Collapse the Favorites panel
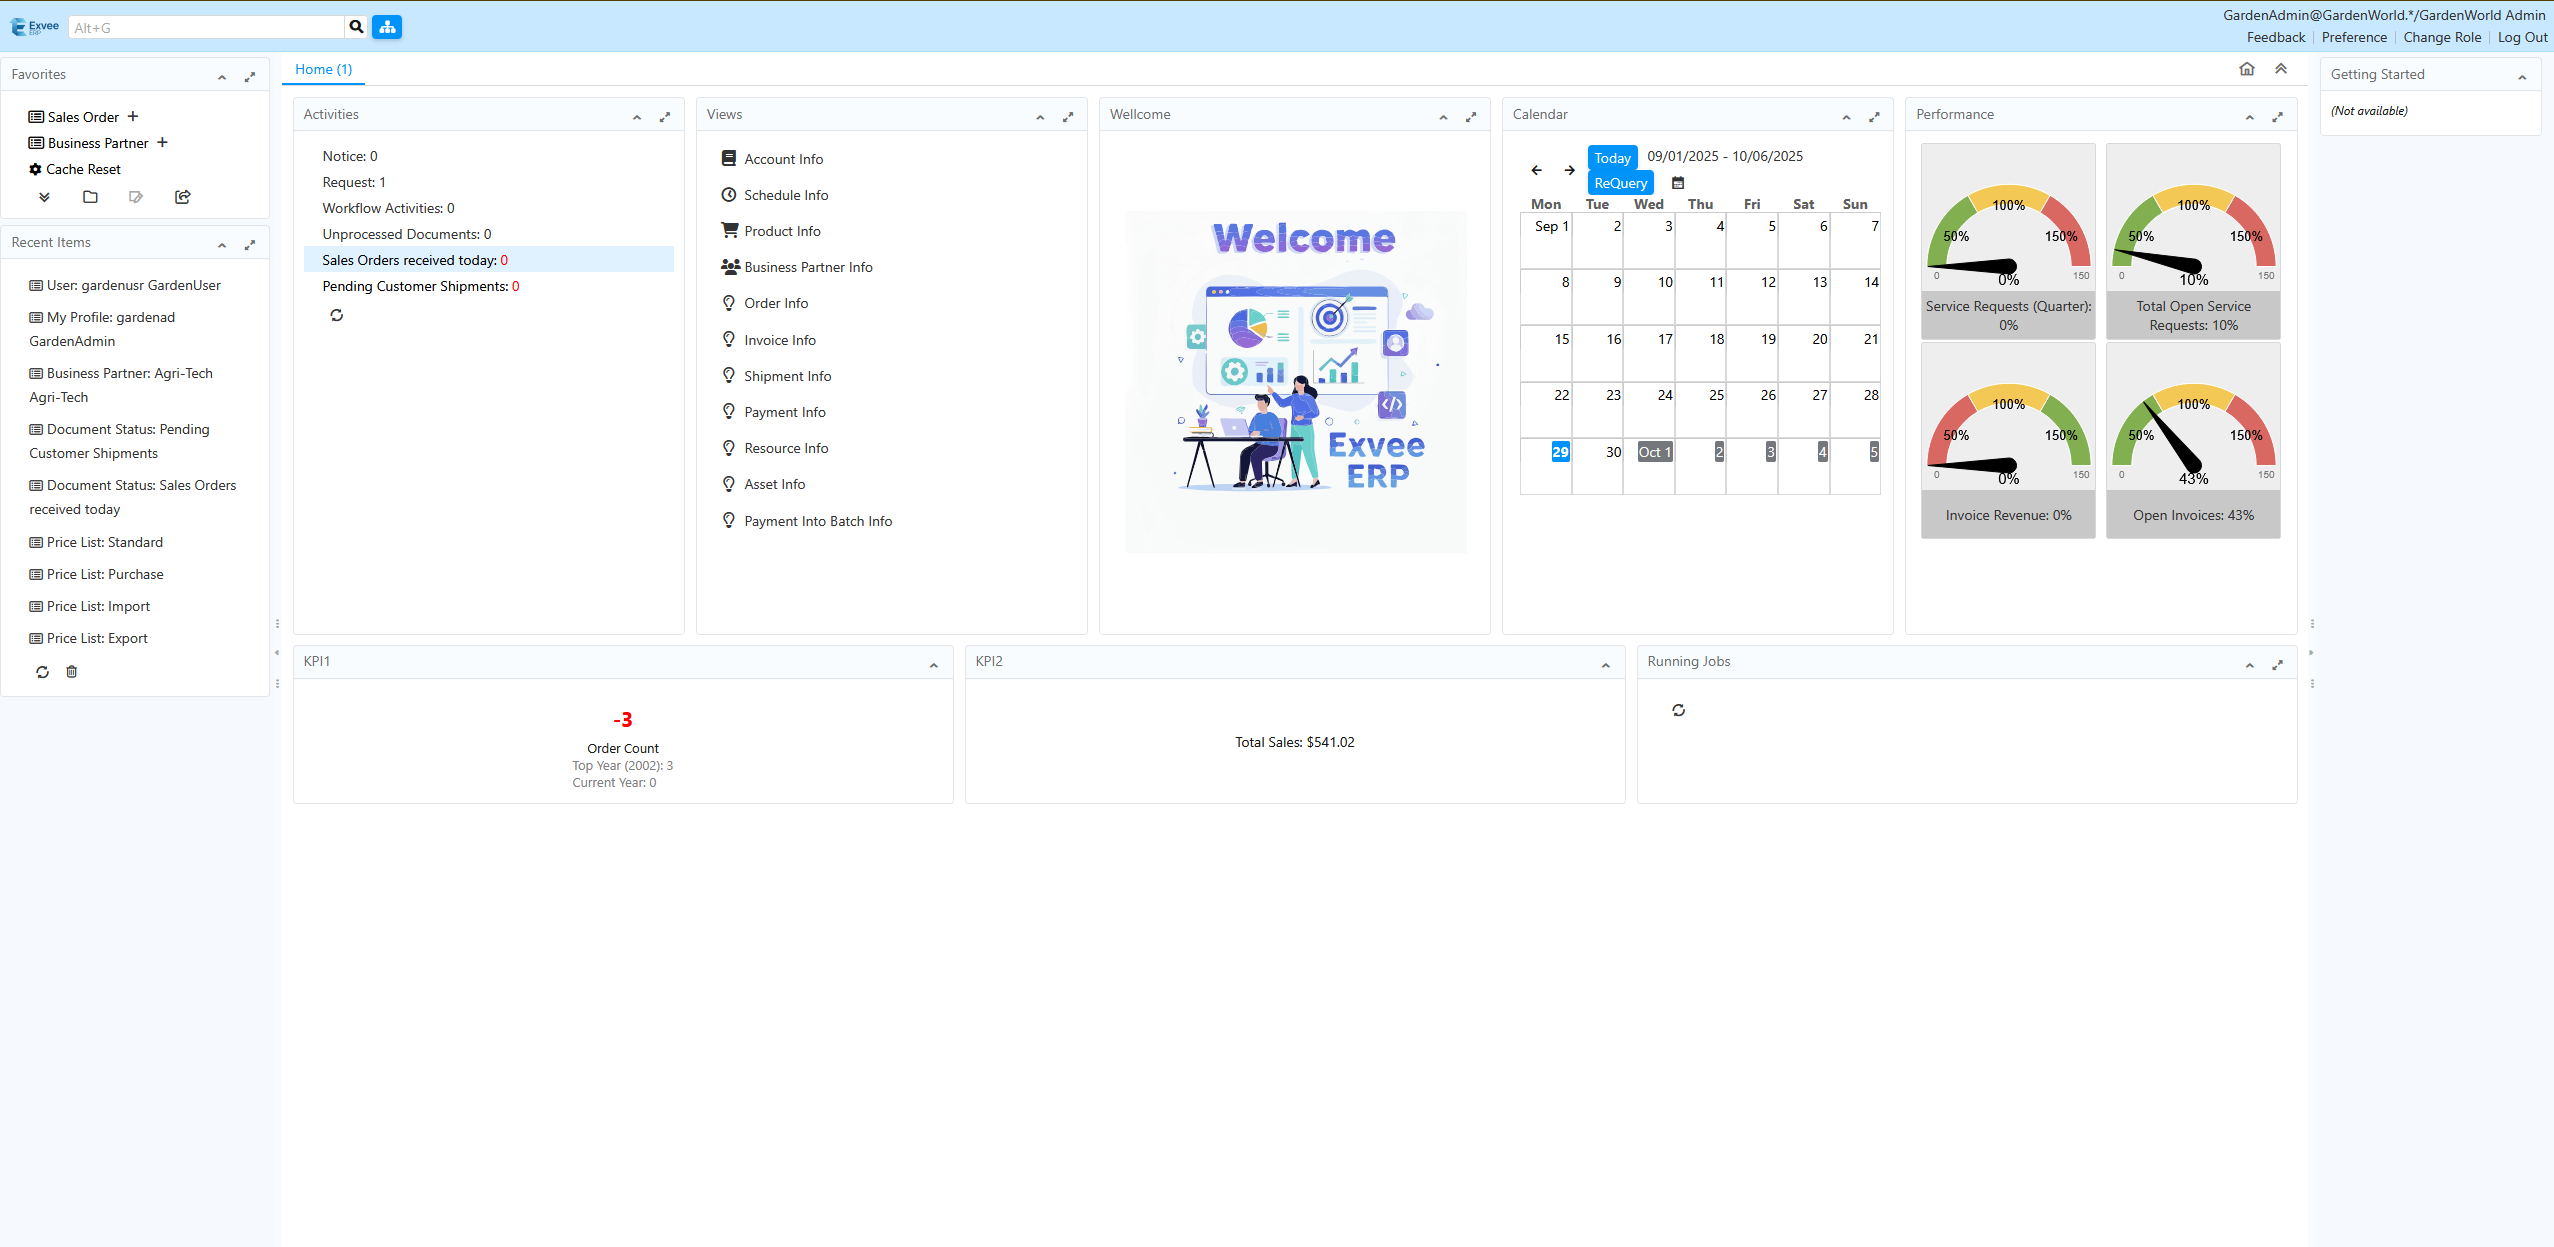This screenshot has height=1247, width=2554. tap(222, 77)
